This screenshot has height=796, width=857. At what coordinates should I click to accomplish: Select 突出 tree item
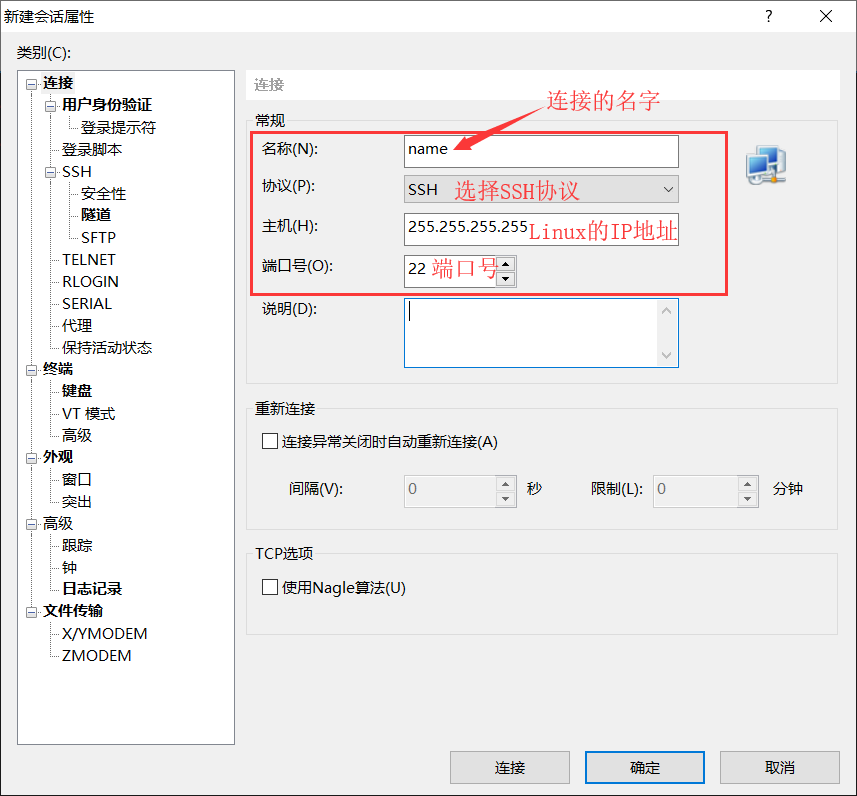[77, 501]
